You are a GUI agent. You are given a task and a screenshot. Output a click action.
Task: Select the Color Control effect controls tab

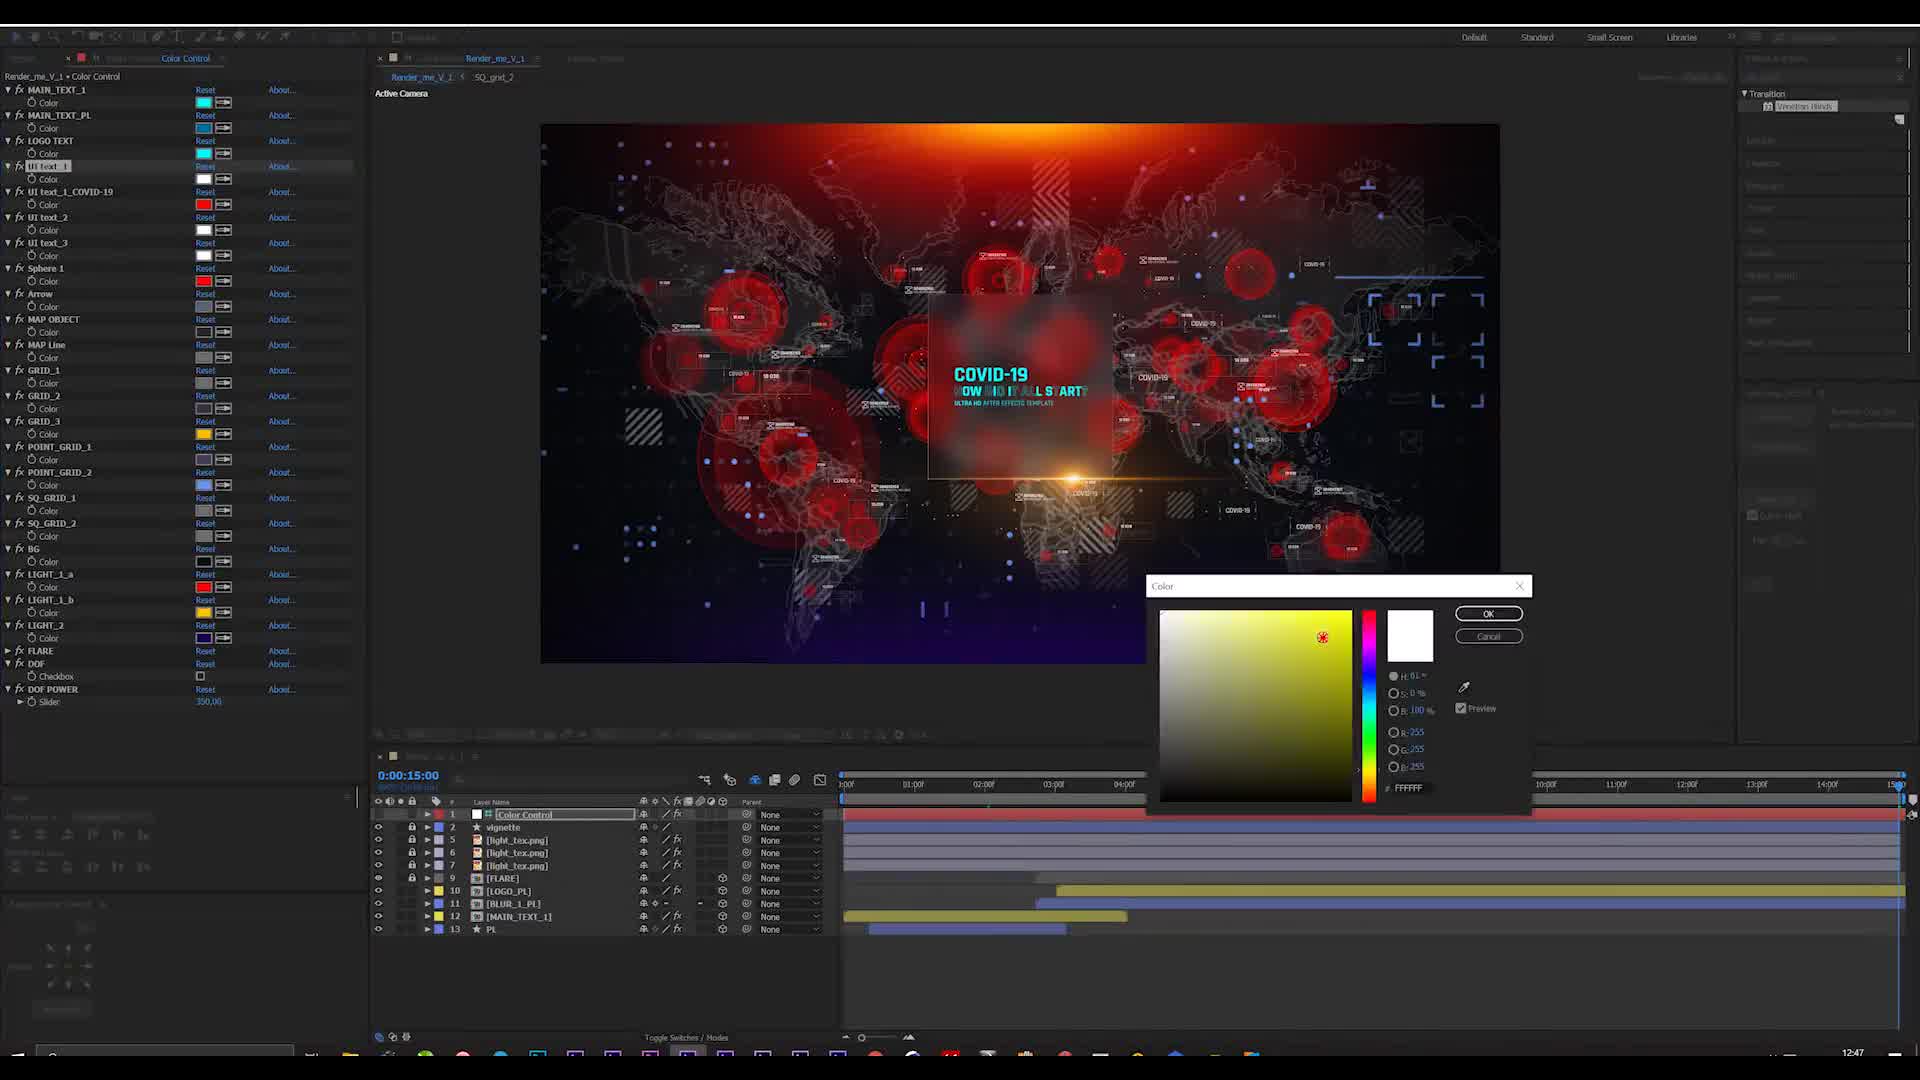(x=185, y=58)
